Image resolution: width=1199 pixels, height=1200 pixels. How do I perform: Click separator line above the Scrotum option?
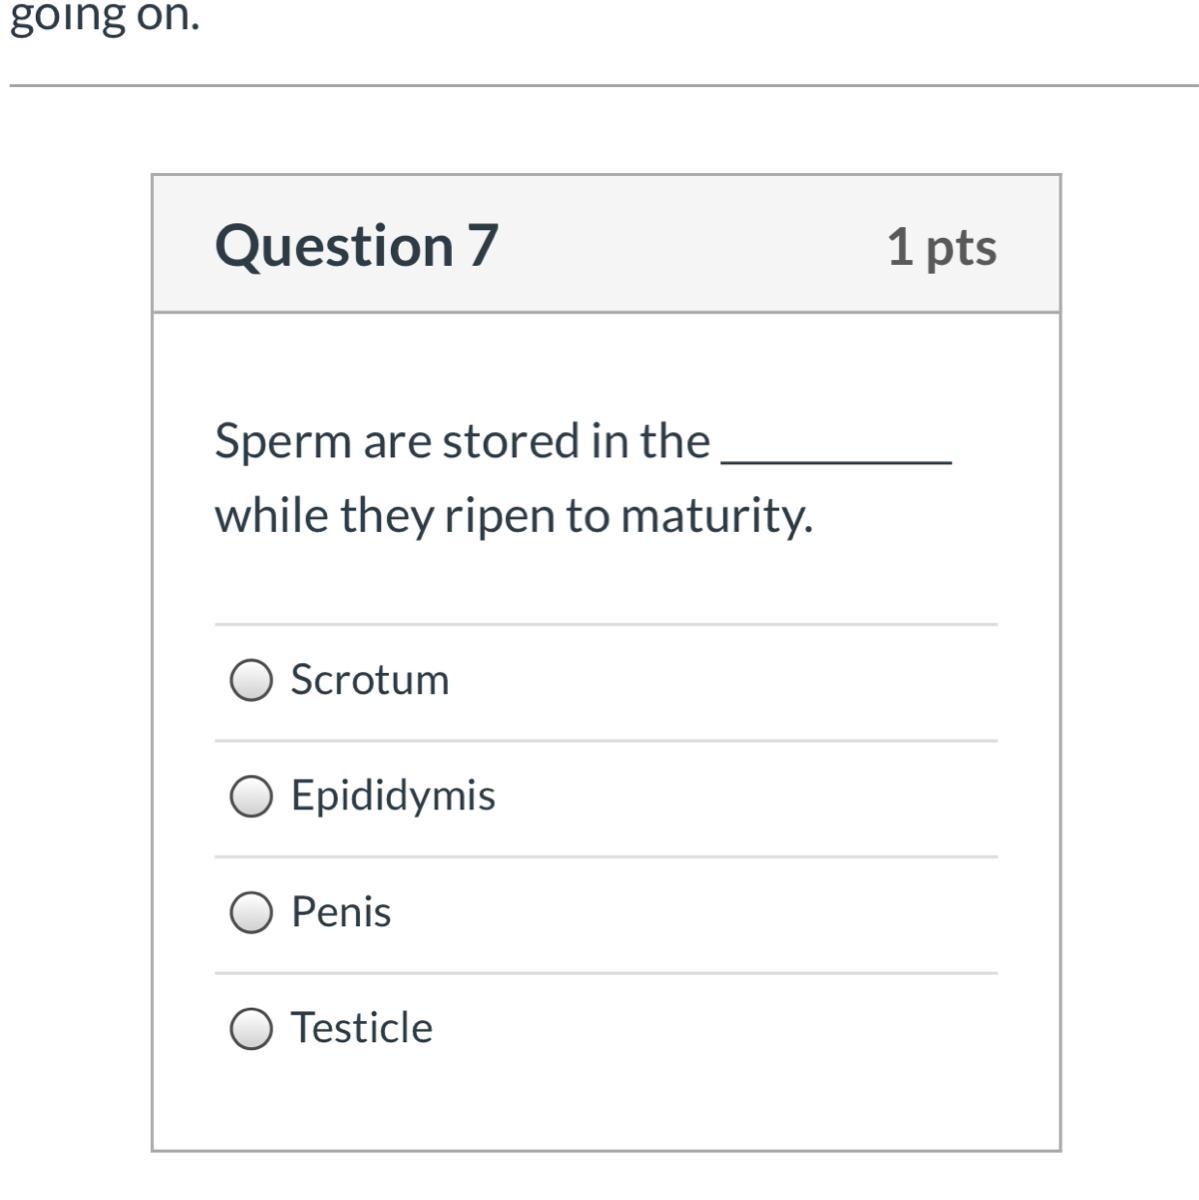click(x=606, y=625)
